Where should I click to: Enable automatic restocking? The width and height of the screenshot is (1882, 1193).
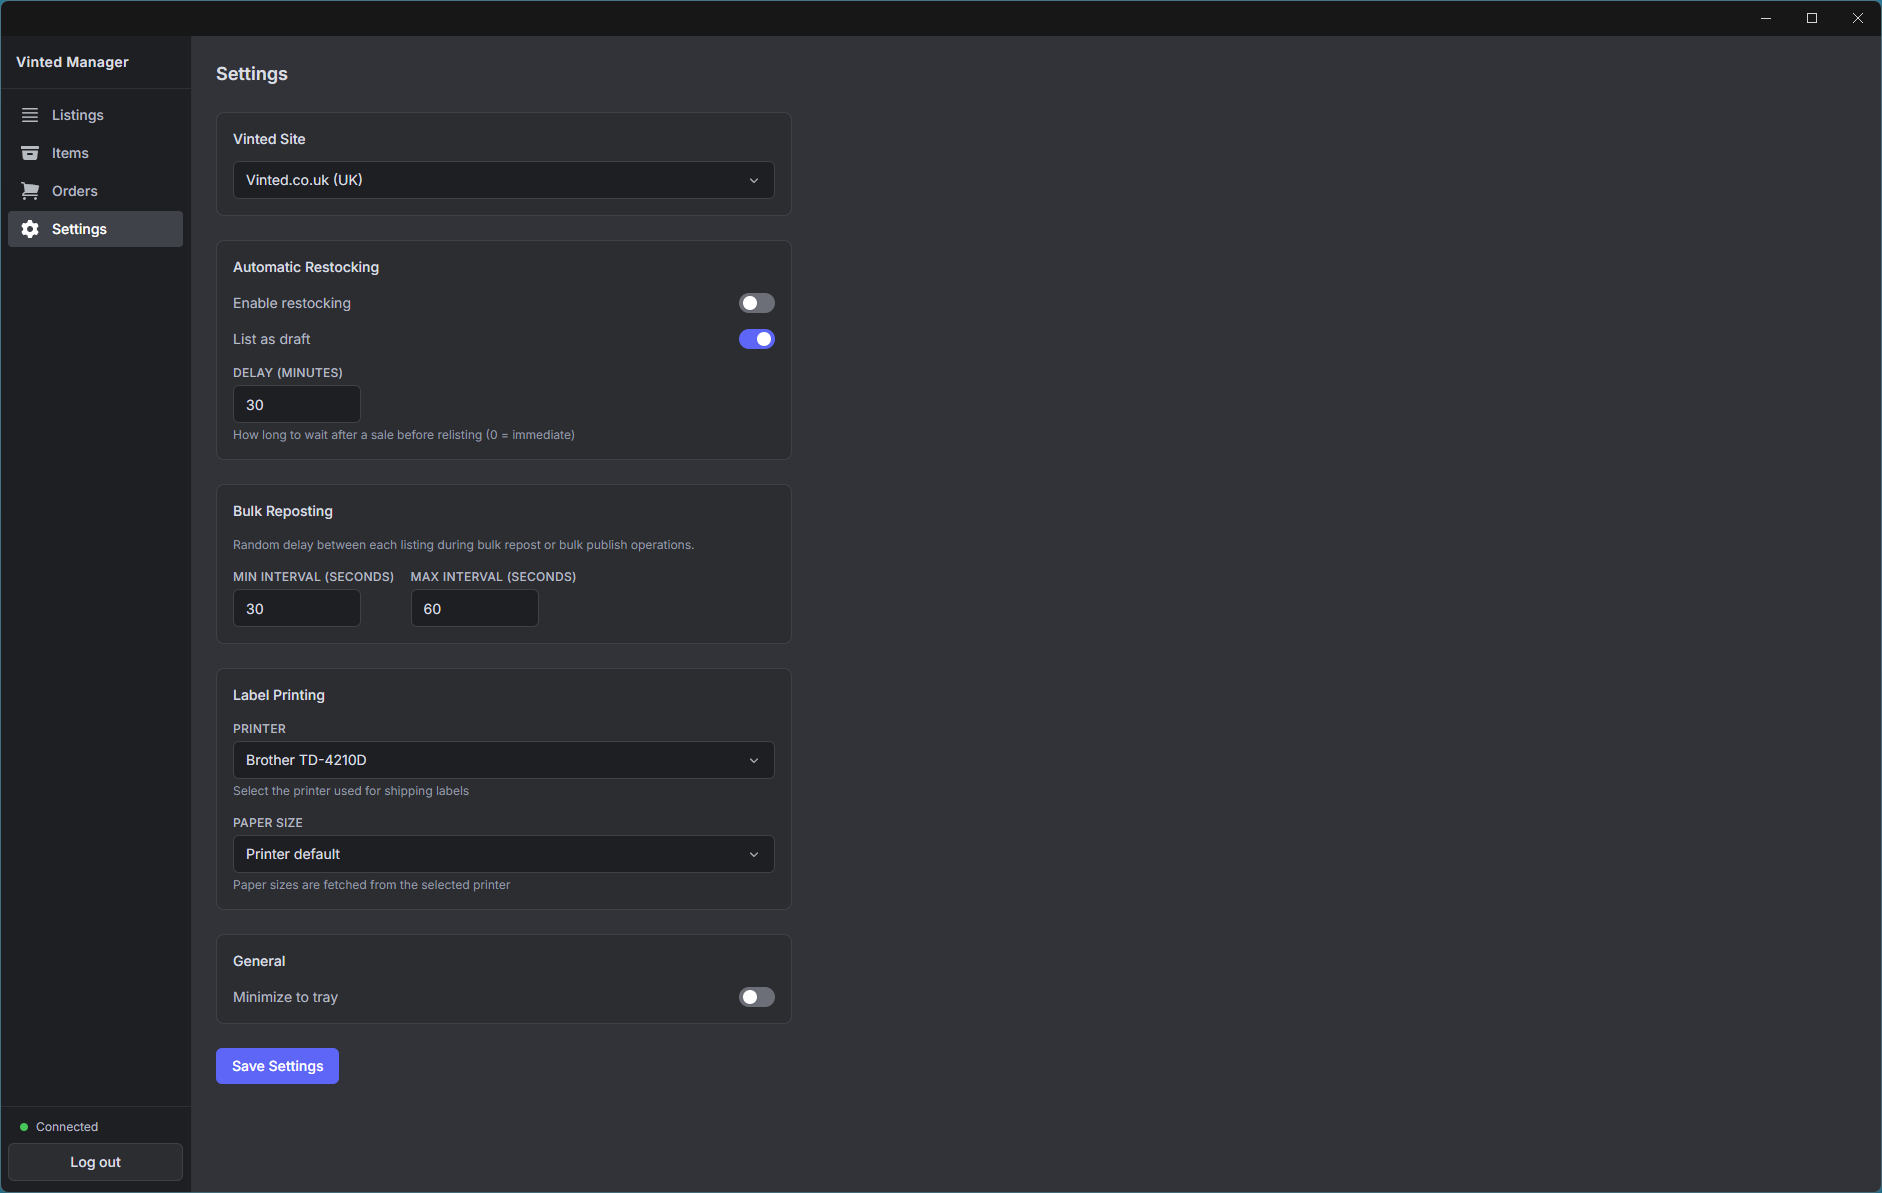pos(757,302)
